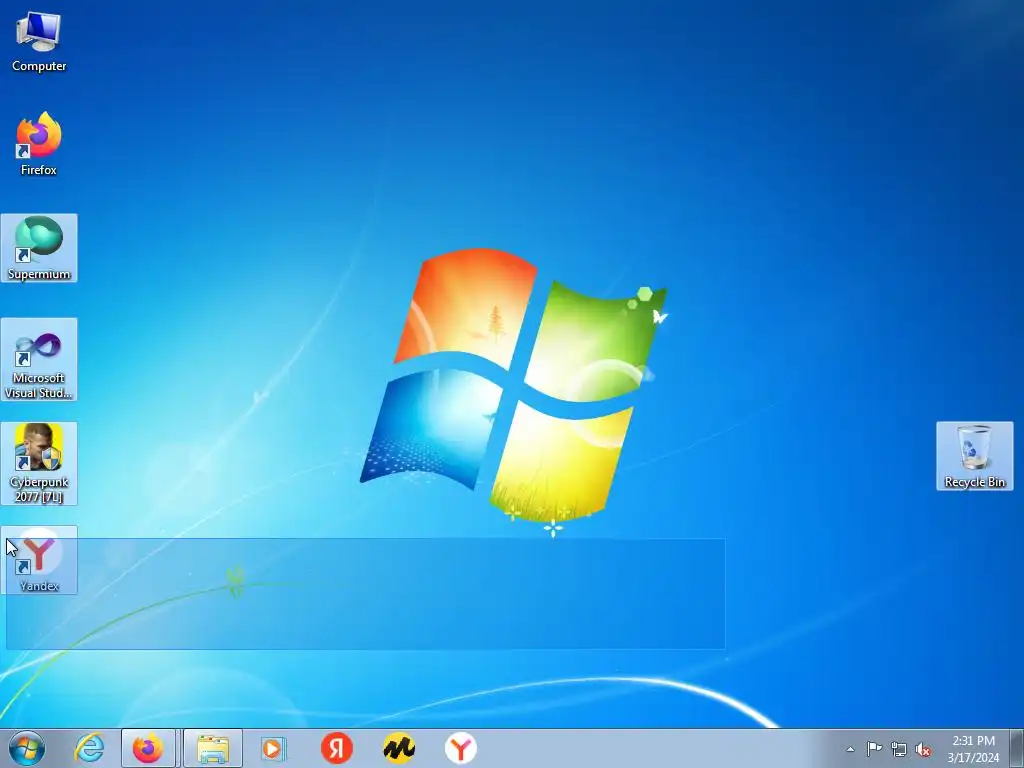Launch Yandex Browser from the taskbar
Screen dimensions: 1024x768
(x=460, y=748)
